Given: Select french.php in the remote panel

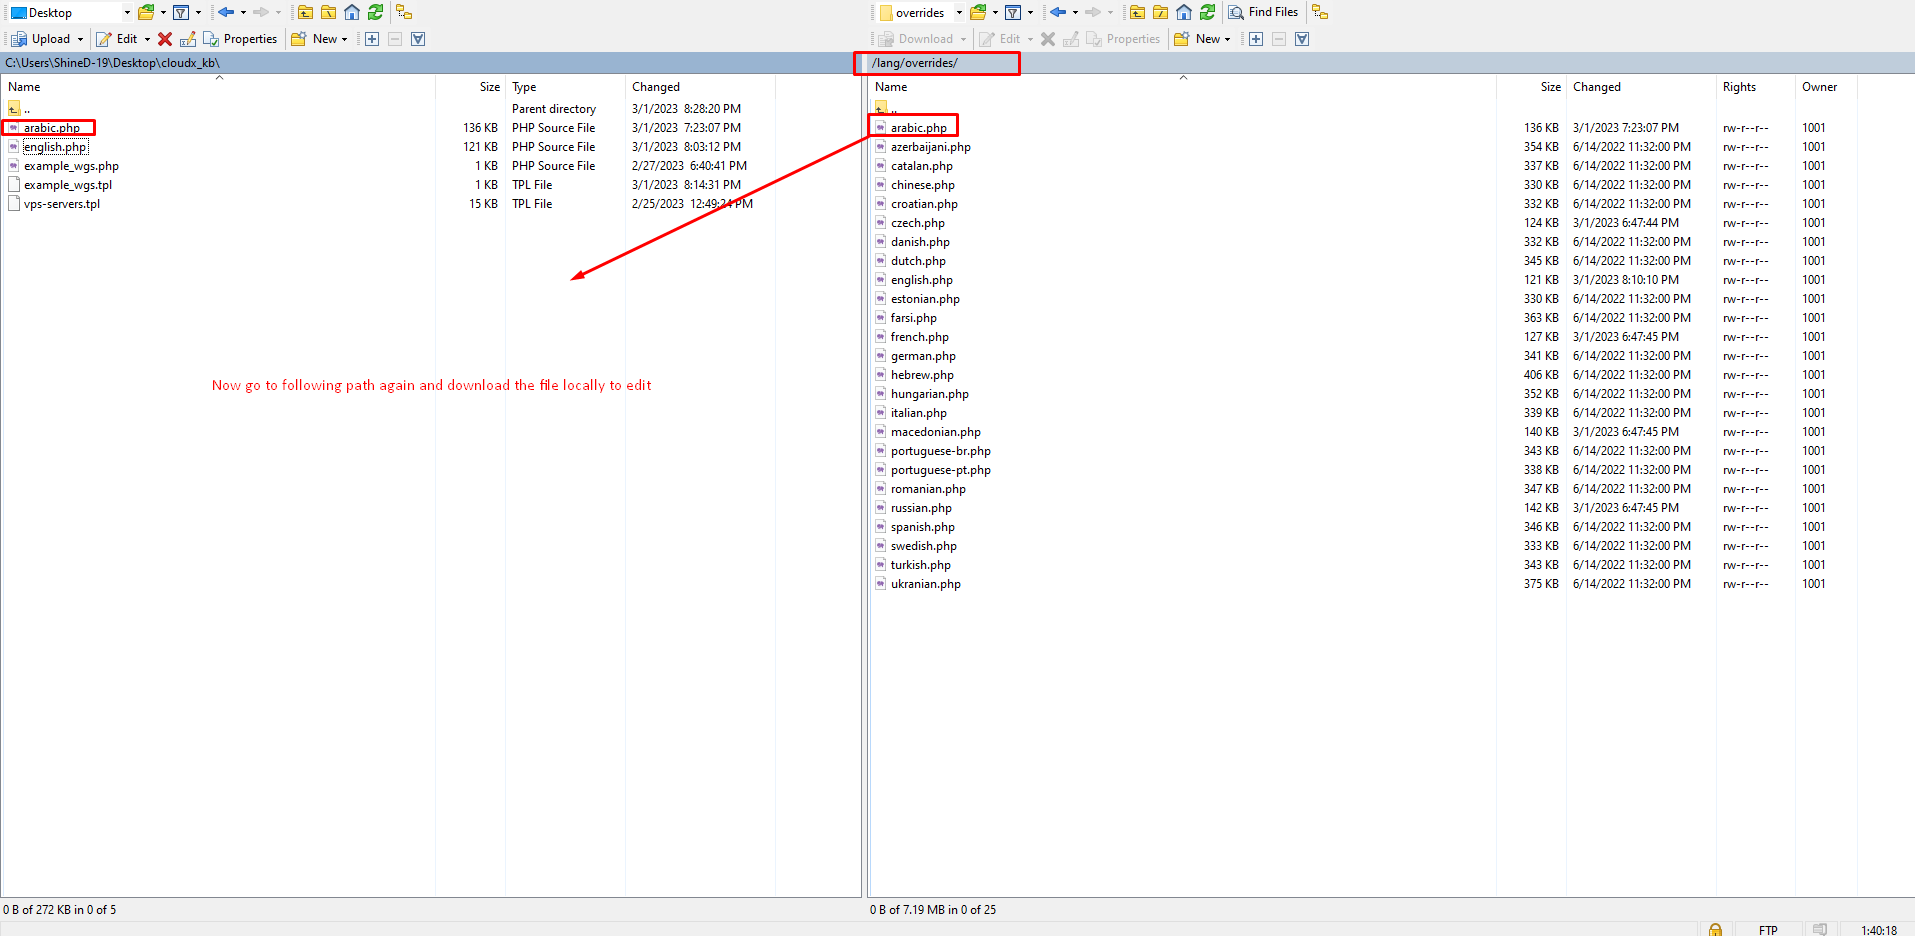Looking at the screenshot, I should (919, 337).
